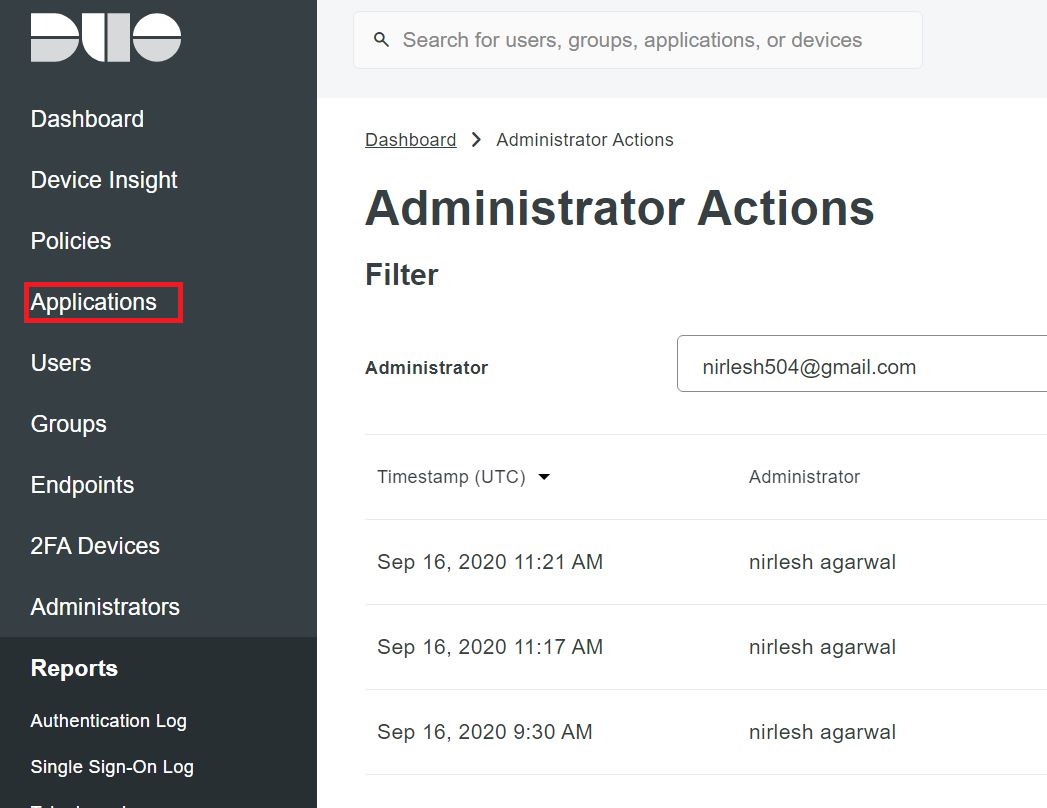Open 2FA Devices in the sidebar
This screenshot has height=808, width=1047.
[x=95, y=546]
